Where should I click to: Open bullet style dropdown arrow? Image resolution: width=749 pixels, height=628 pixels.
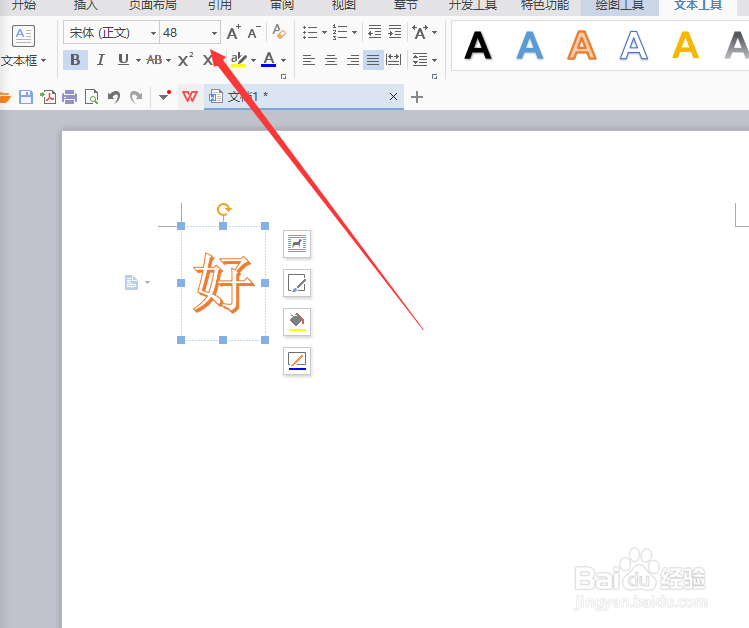point(324,32)
